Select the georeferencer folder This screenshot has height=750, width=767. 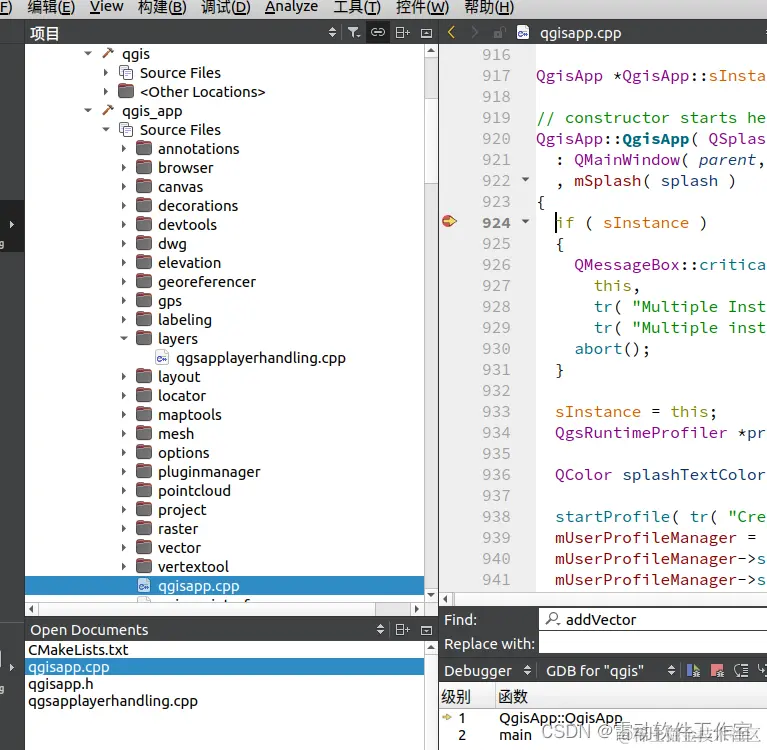tap(206, 281)
